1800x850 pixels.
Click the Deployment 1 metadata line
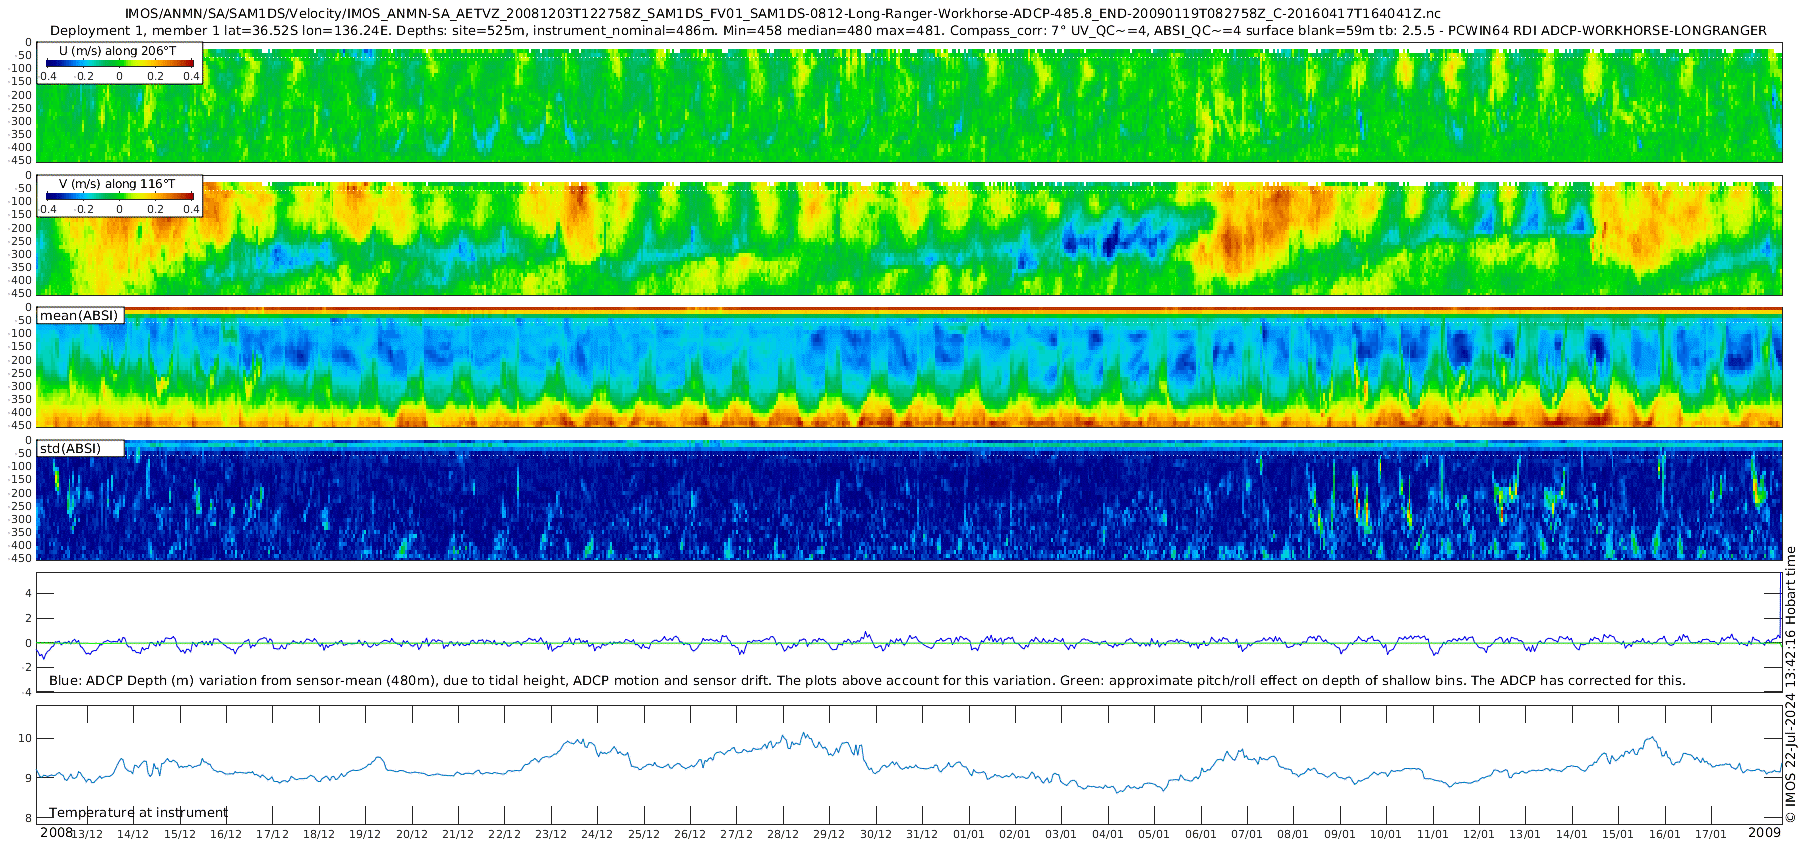coord(908,31)
